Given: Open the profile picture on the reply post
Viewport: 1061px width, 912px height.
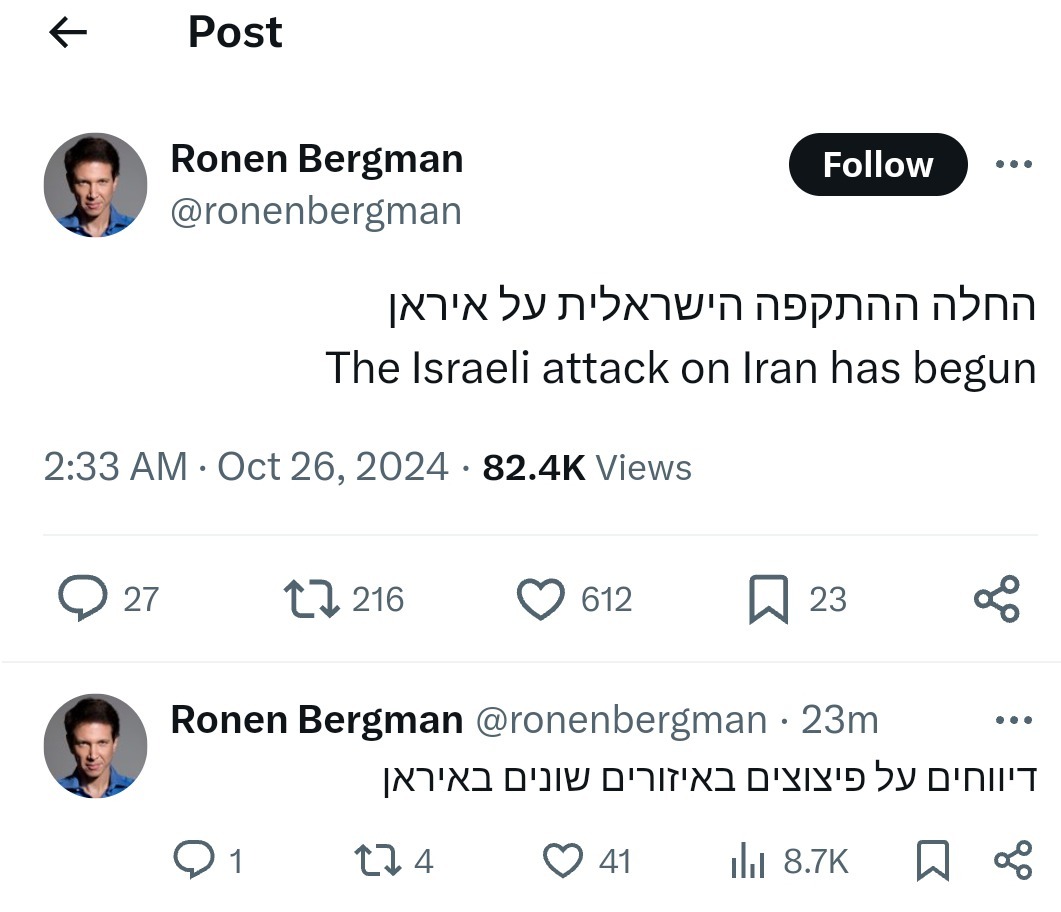Looking at the screenshot, I should point(95,746).
